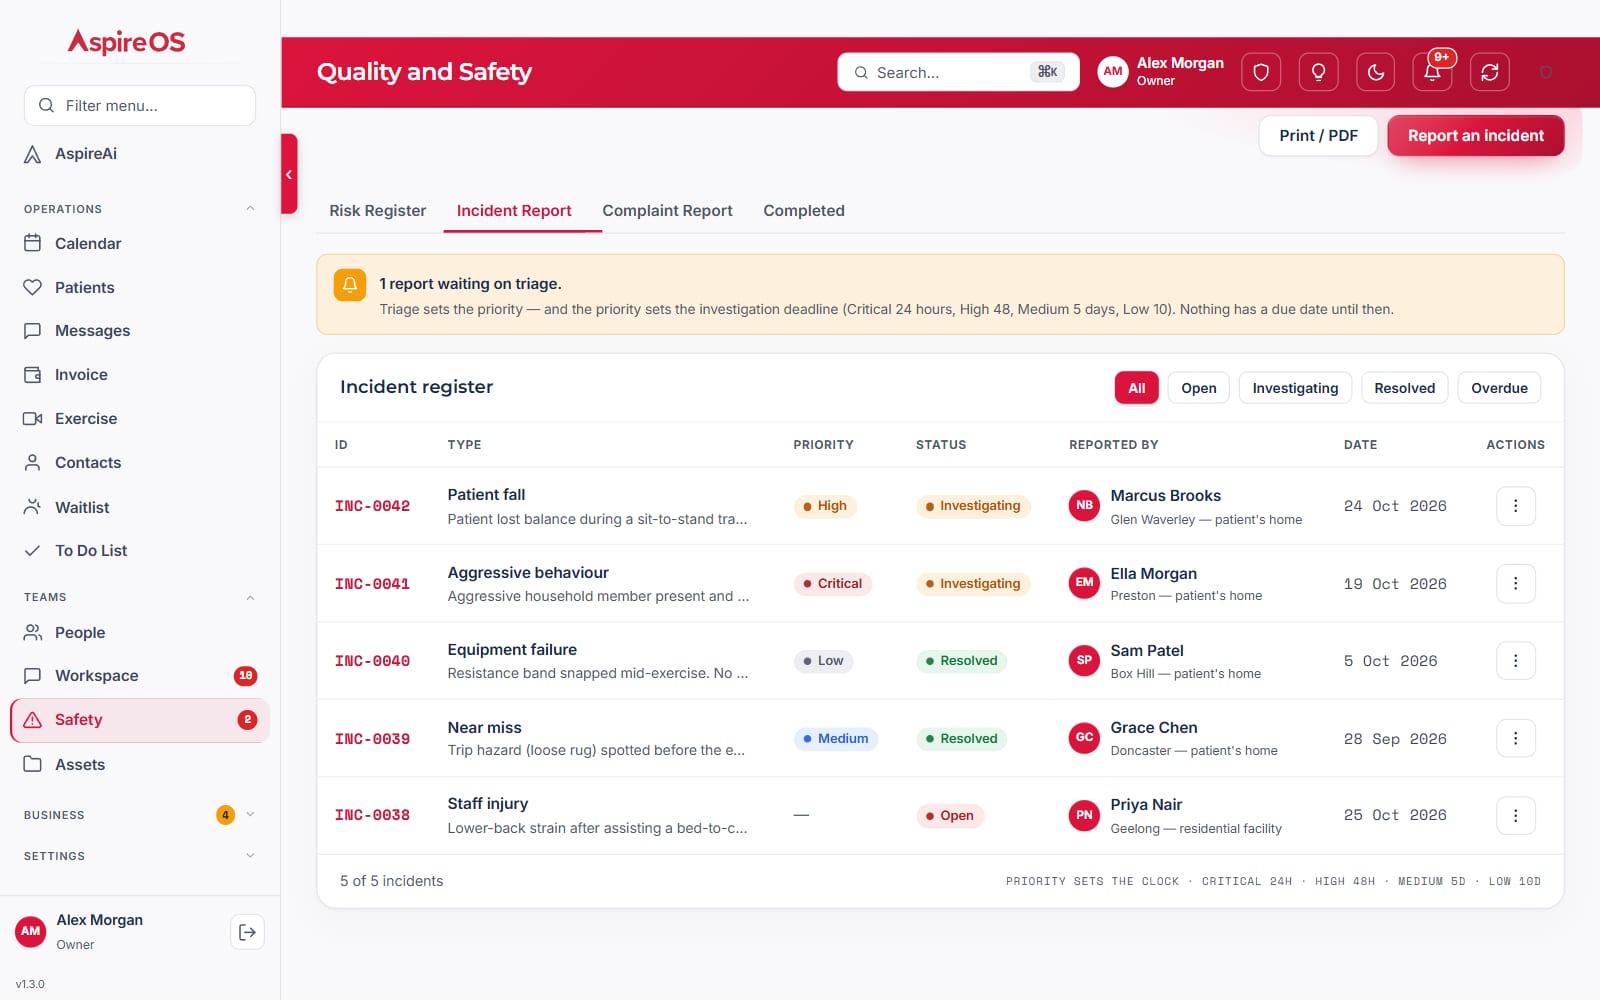Viewport: 1600px width, 1000px height.
Task: Click the lightbulb icon in header
Action: coord(1318,72)
